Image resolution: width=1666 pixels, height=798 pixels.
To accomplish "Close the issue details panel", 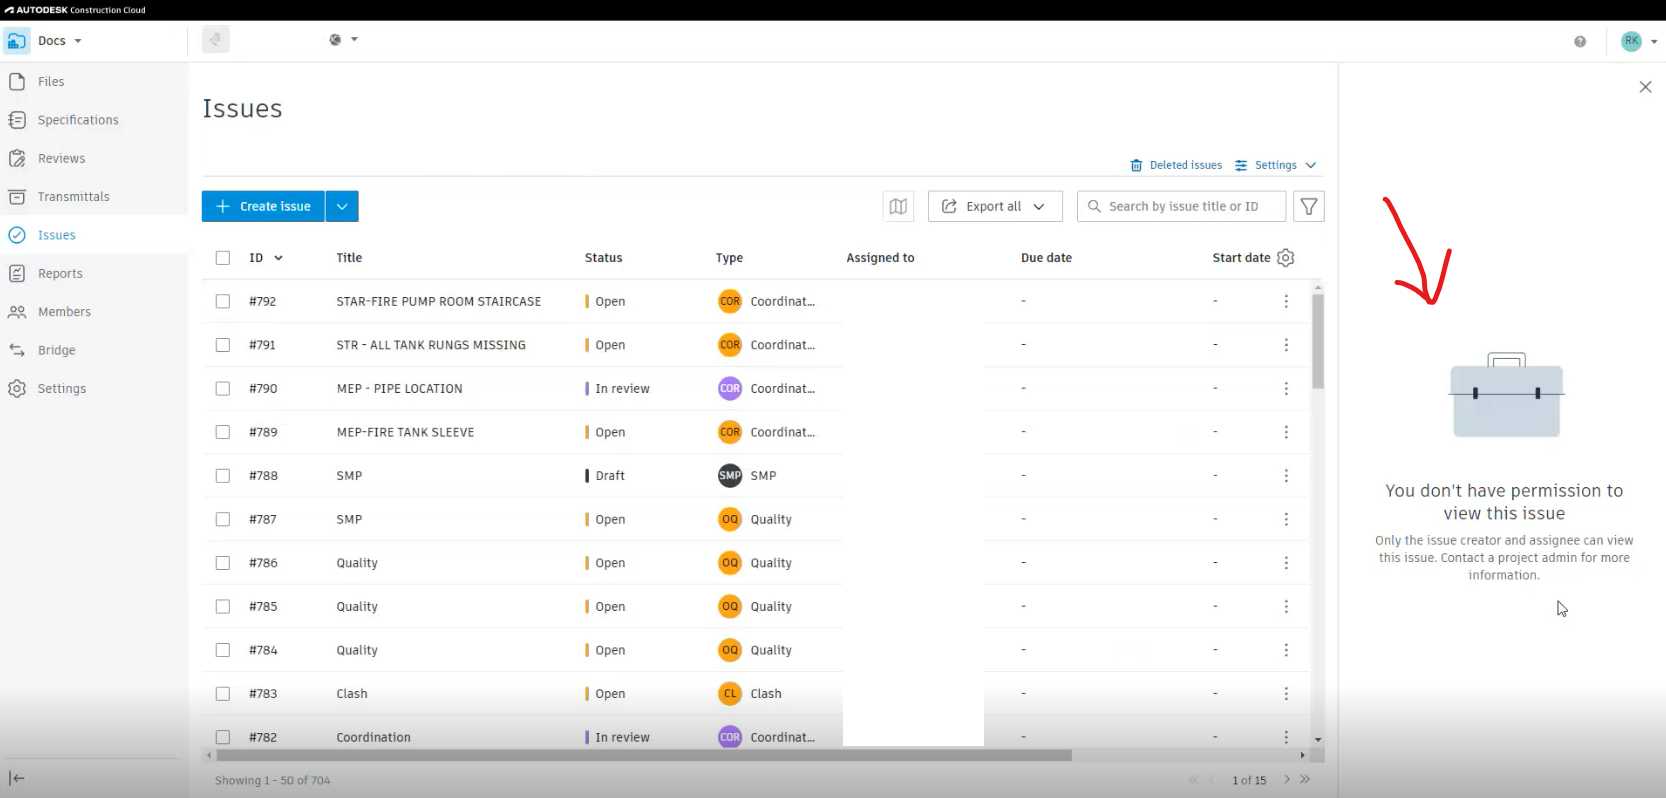I will point(1645,87).
